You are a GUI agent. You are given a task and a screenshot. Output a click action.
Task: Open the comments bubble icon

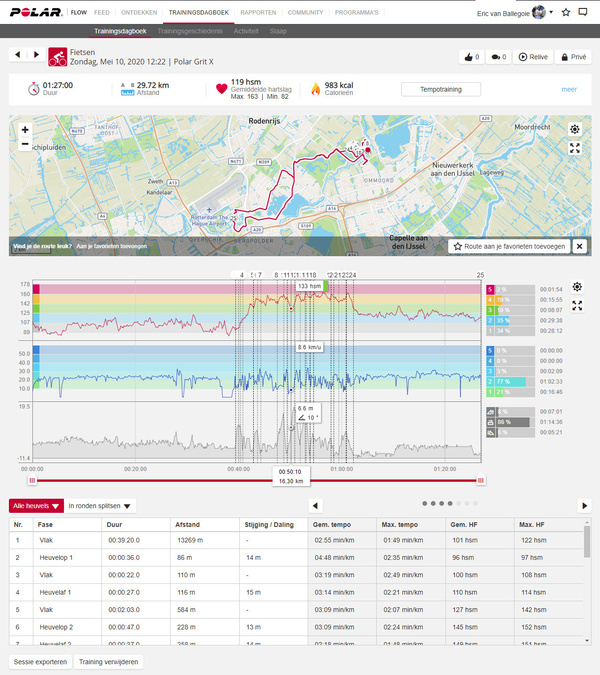pyautogui.click(x=499, y=57)
